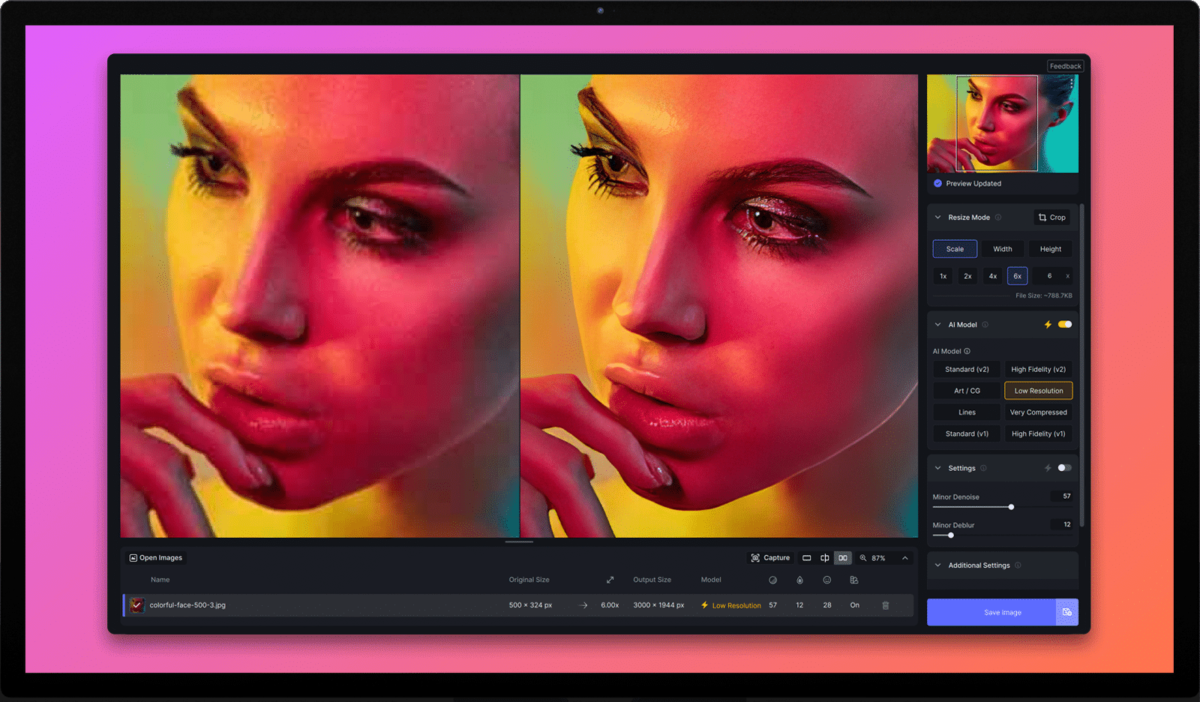Click the right panel vertical scrollbar
The width and height of the screenshot is (1200, 702).
click(x=1082, y=365)
